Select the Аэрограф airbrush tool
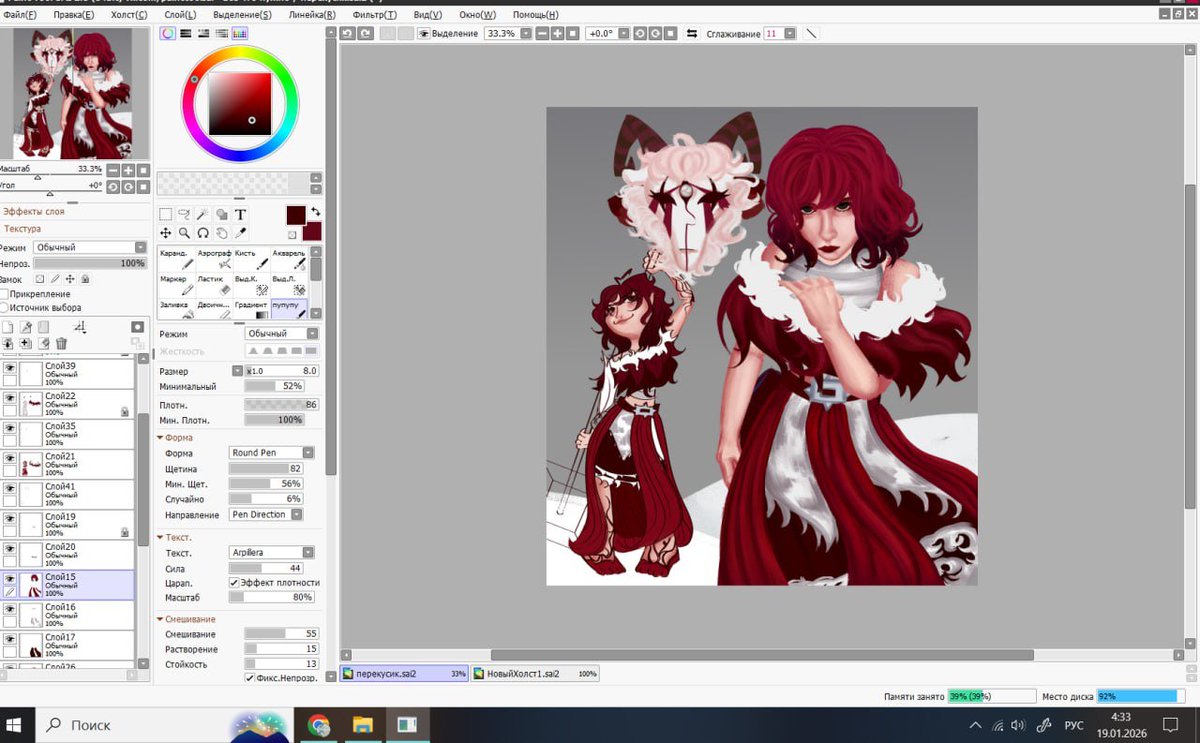Screen dimensions: 1200x743 (x=213, y=259)
